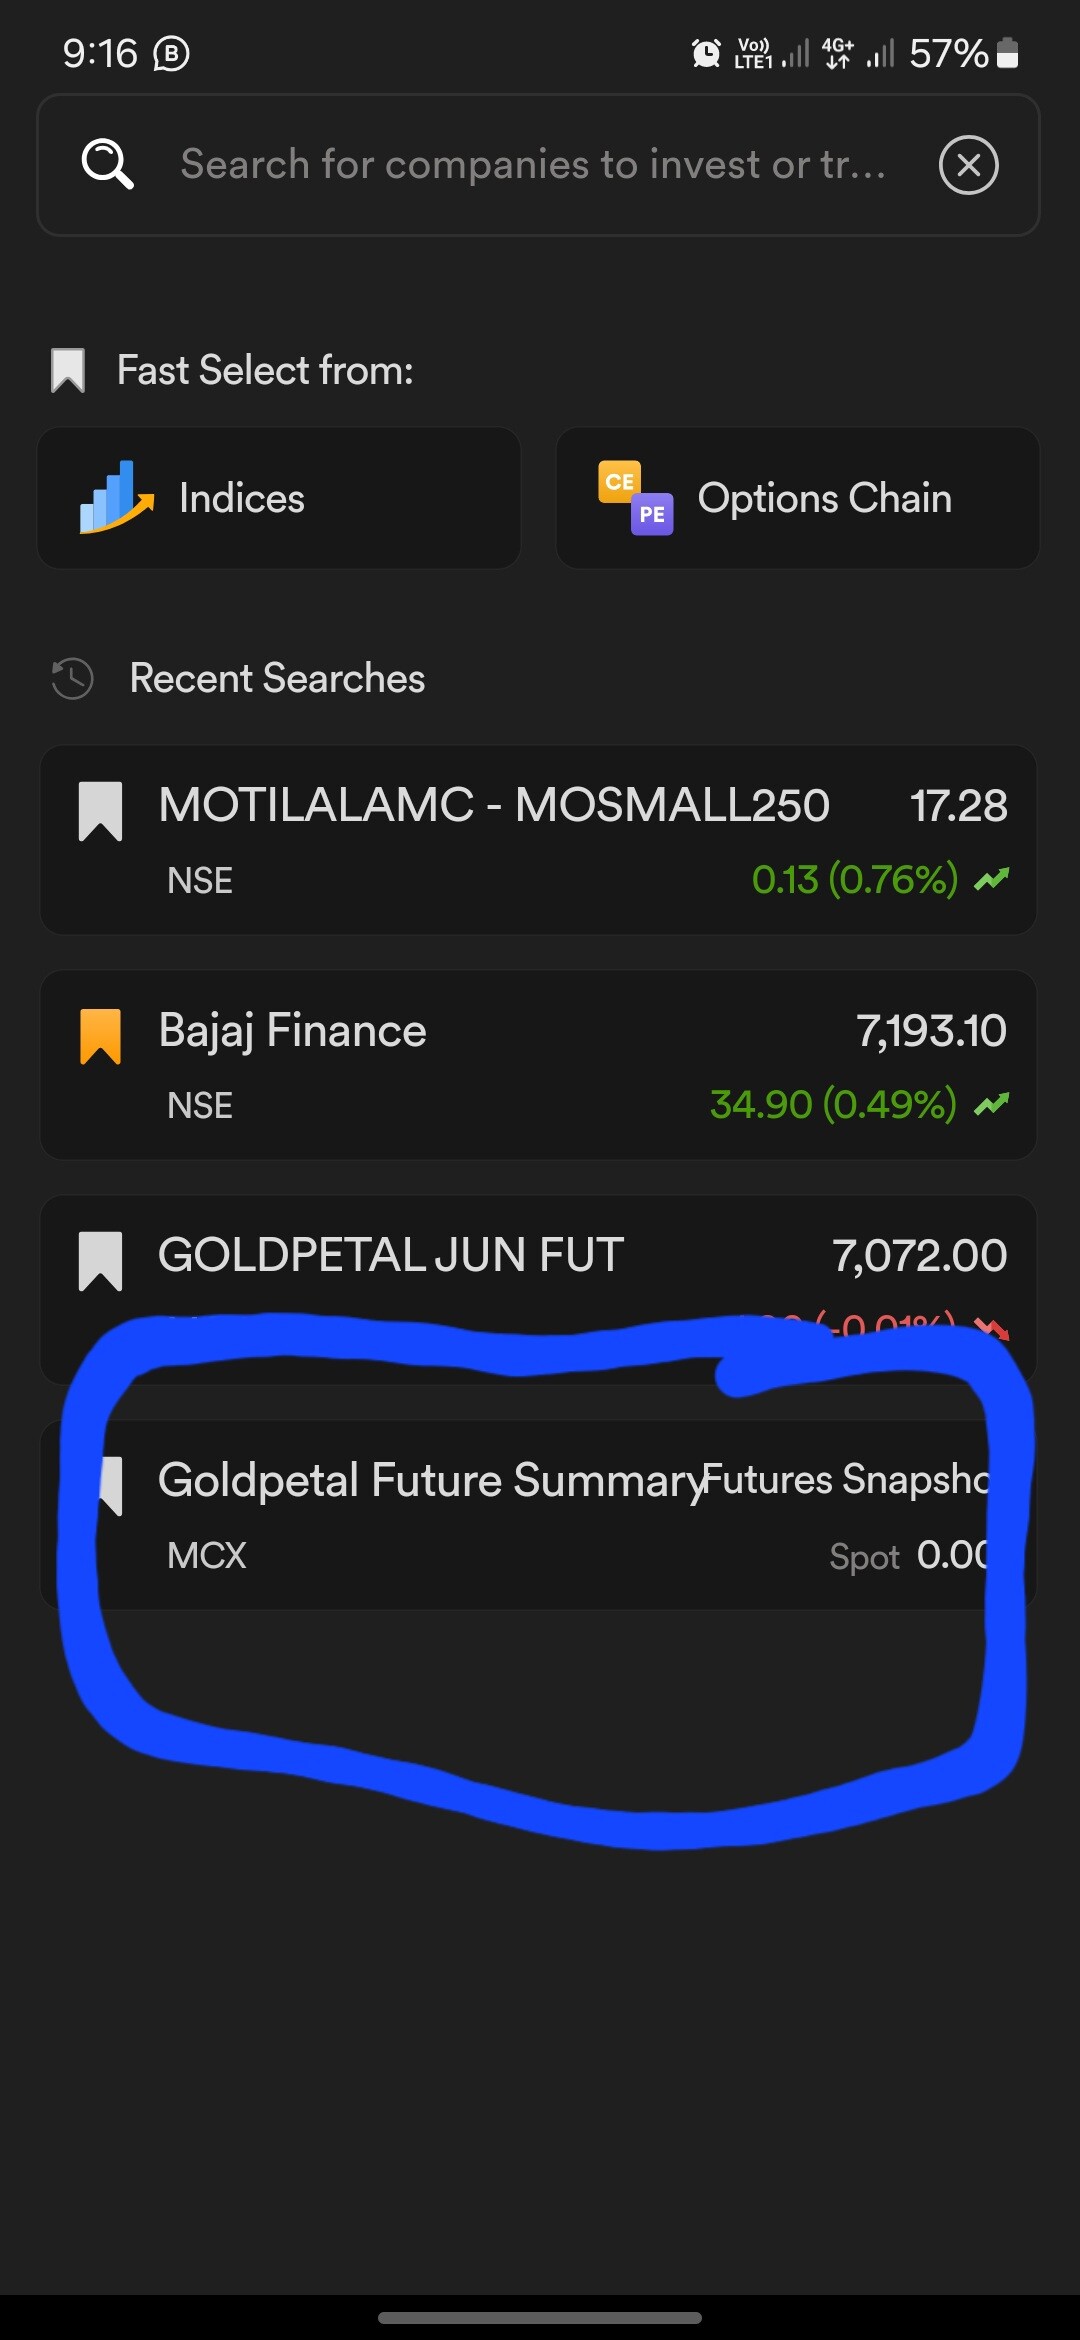Screen dimensions: 1080x2340
Task: Remove the Bajaj Finance bookmark
Action: 100,1035
